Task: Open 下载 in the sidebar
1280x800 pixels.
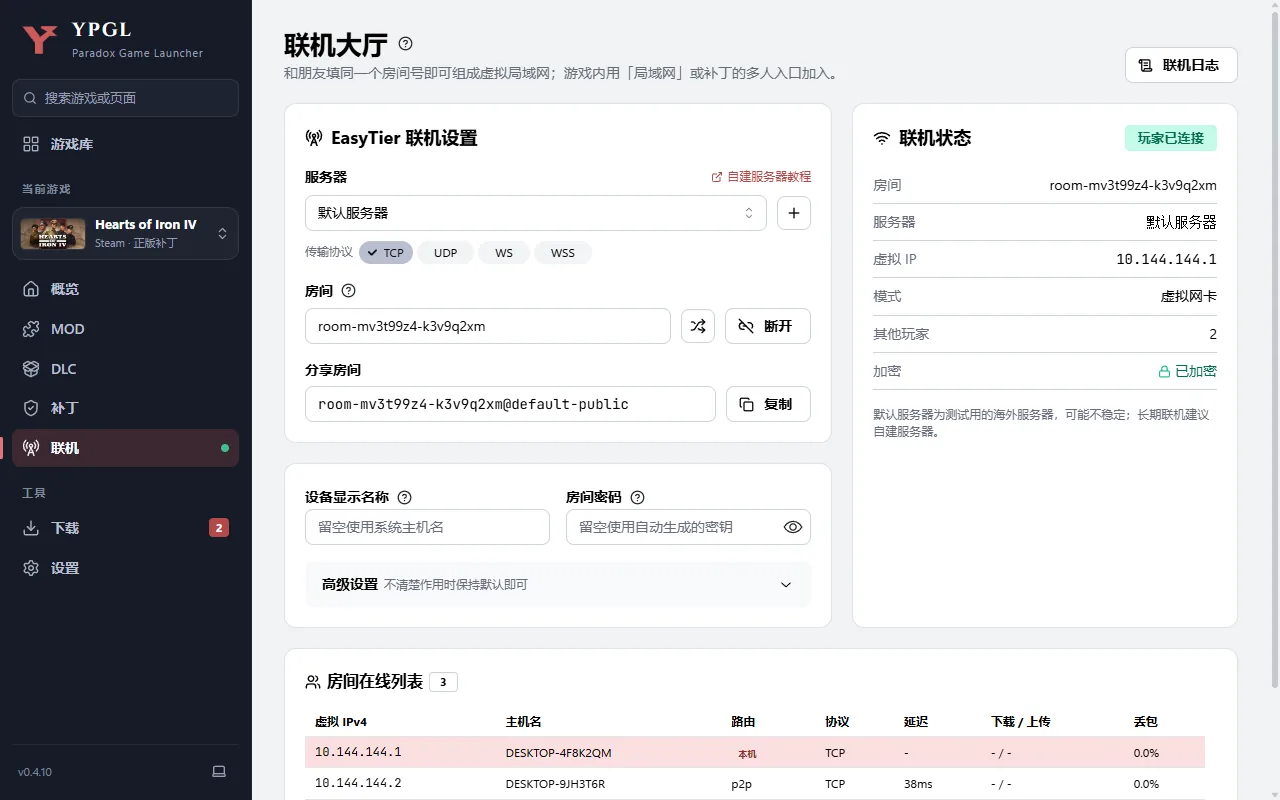Action: coord(125,528)
